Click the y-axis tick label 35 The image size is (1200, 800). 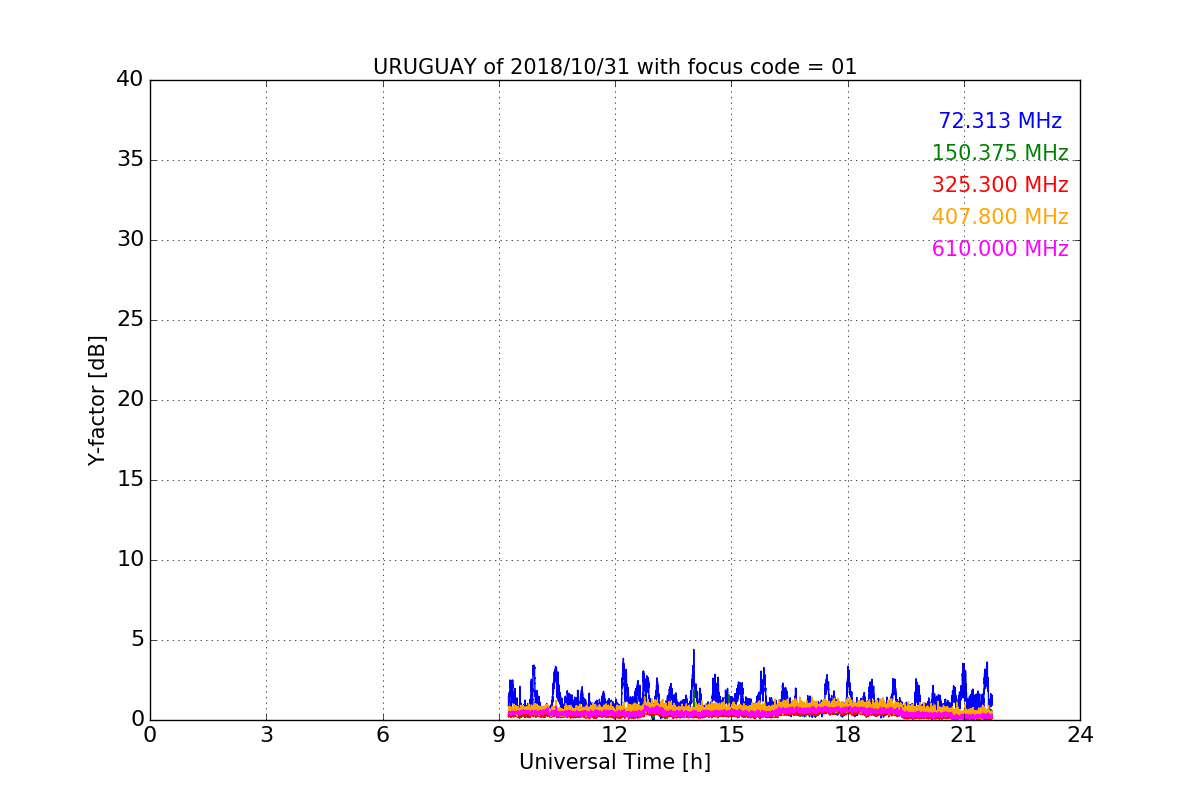pyautogui.click(x=130, y=160)
